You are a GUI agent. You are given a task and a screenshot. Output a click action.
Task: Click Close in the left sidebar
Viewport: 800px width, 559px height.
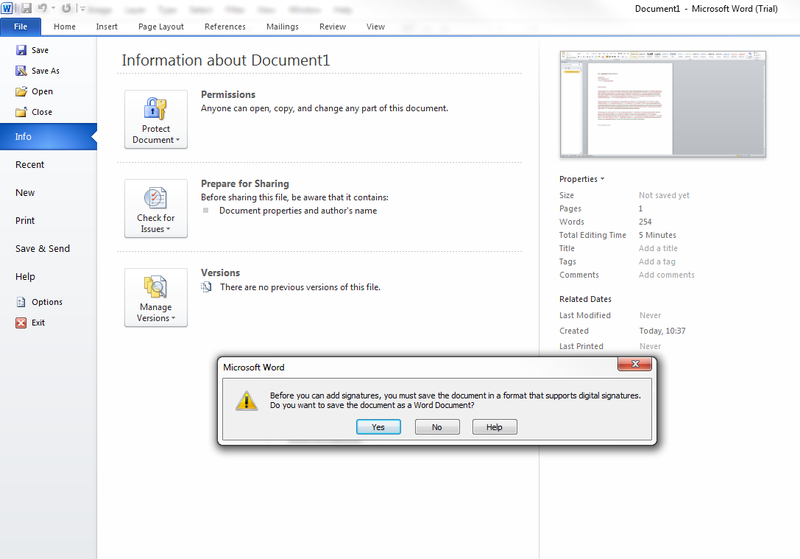tap(41, 112)
